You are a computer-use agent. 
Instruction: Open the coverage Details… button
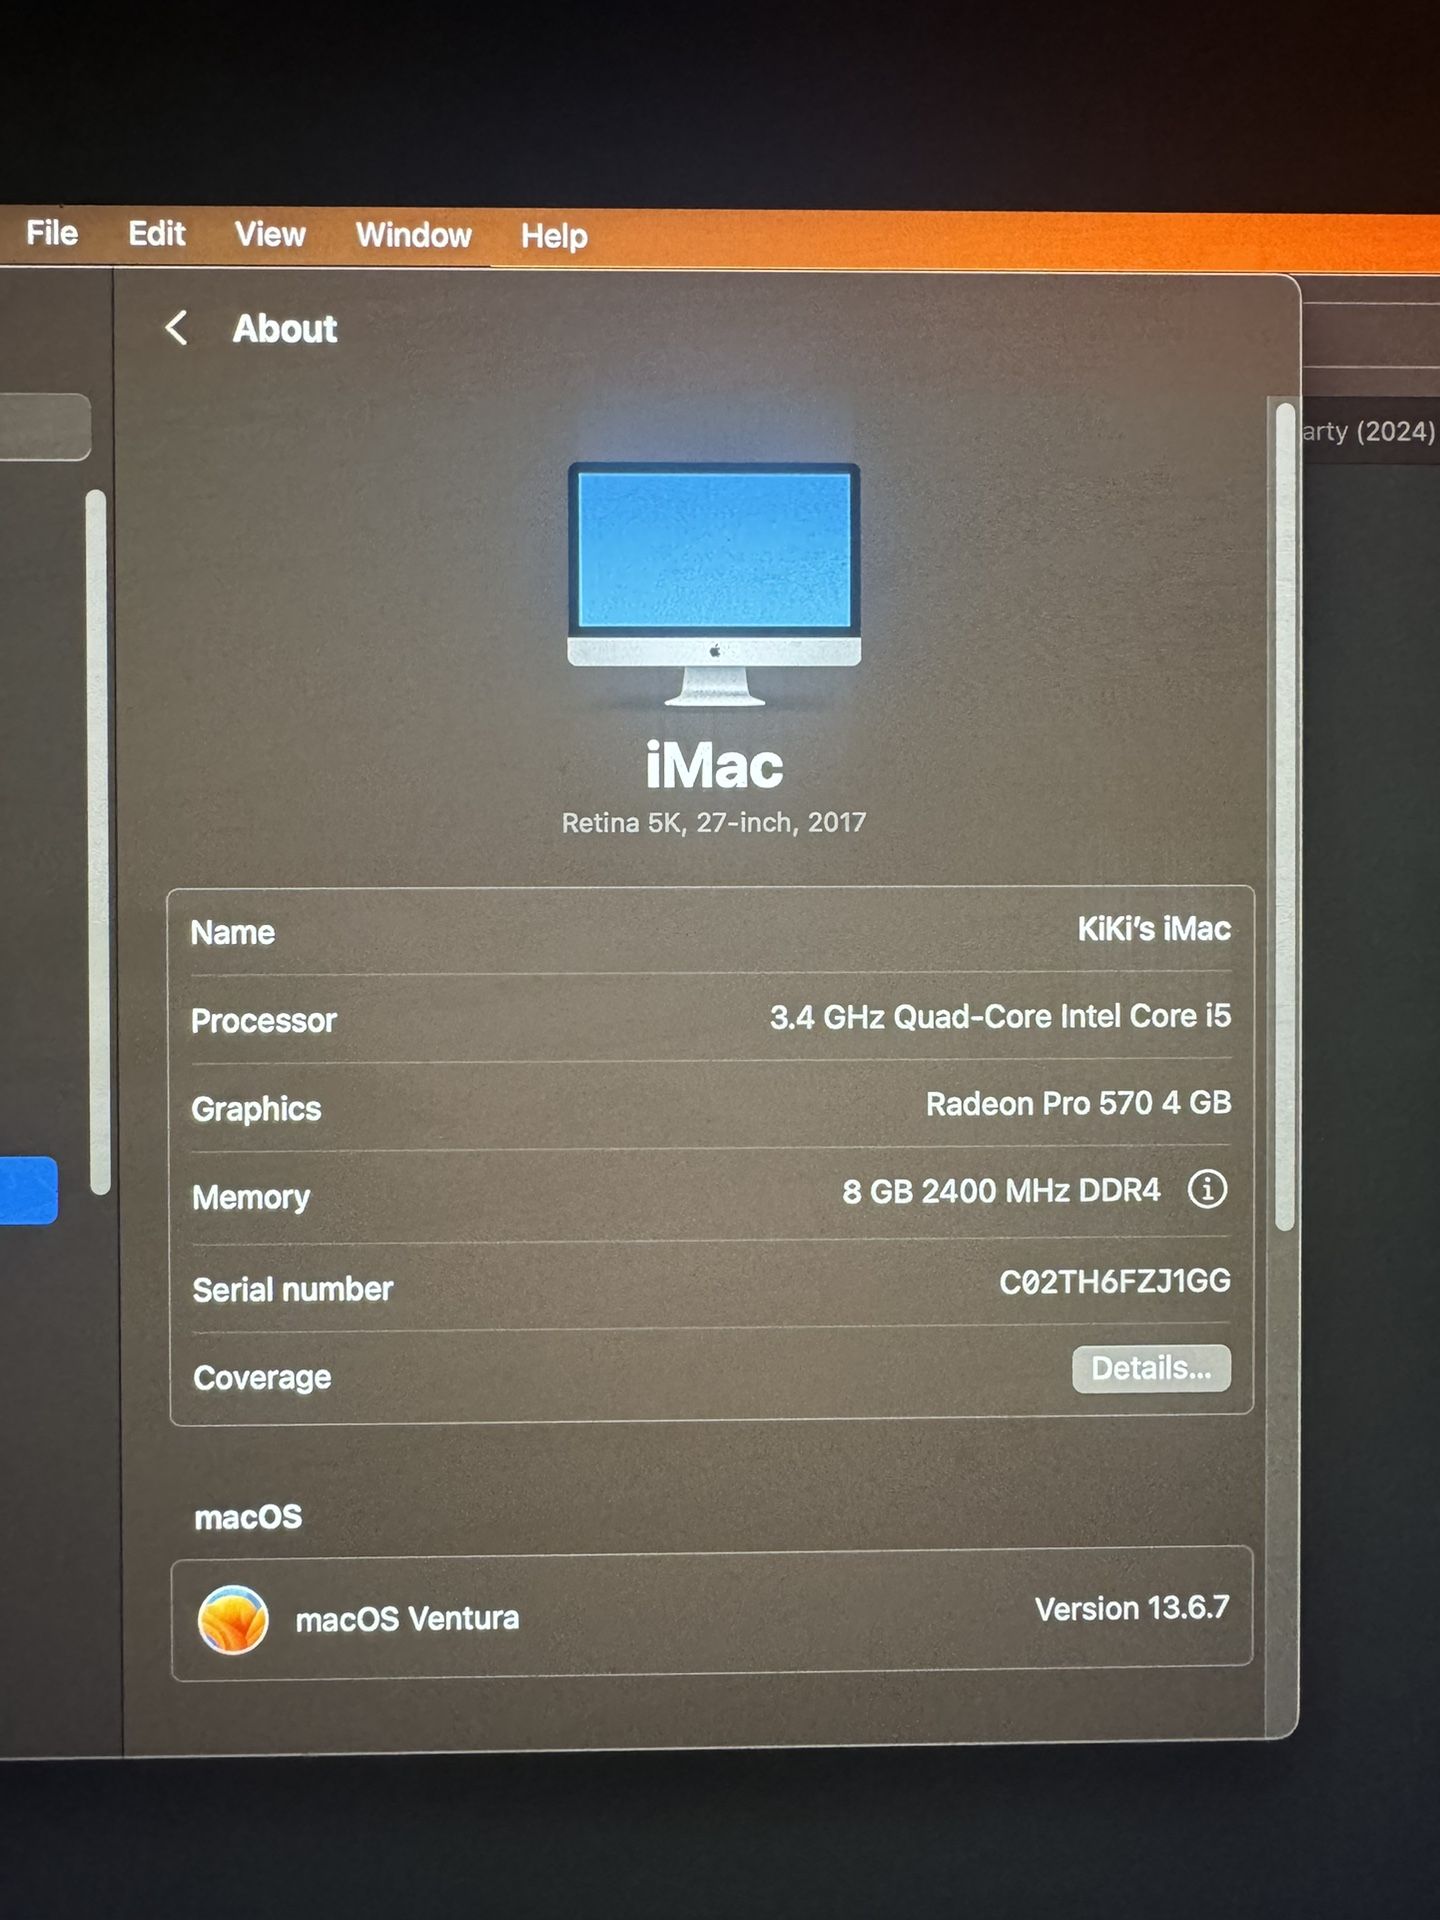(x=1151, y=1368)
